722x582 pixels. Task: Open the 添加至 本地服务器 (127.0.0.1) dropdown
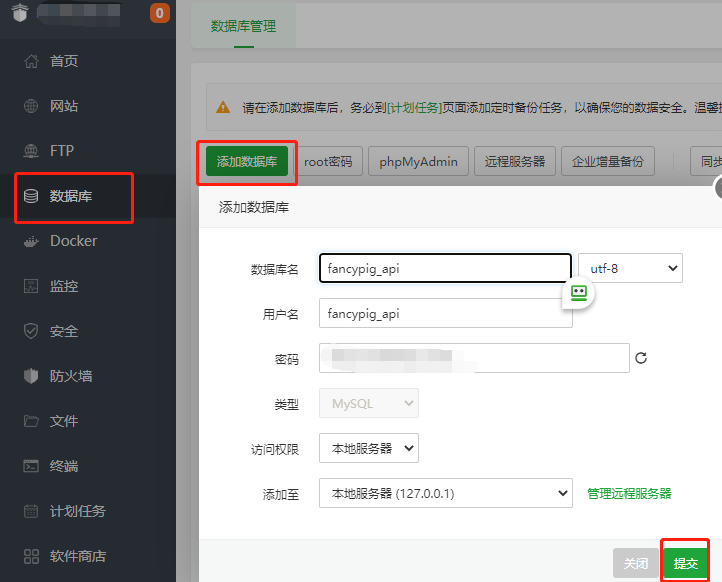[x=446, y=493]
